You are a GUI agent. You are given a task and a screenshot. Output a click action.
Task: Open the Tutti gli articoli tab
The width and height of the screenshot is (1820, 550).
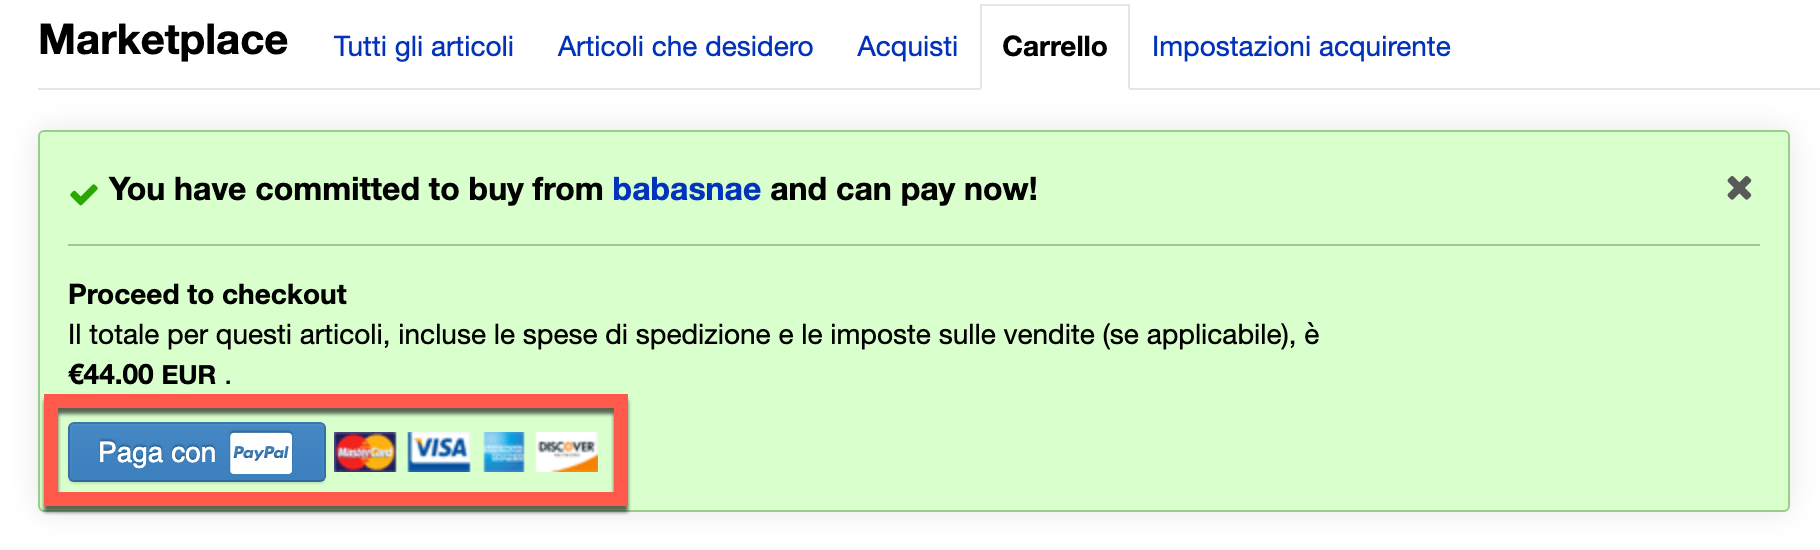click(423, 47)
